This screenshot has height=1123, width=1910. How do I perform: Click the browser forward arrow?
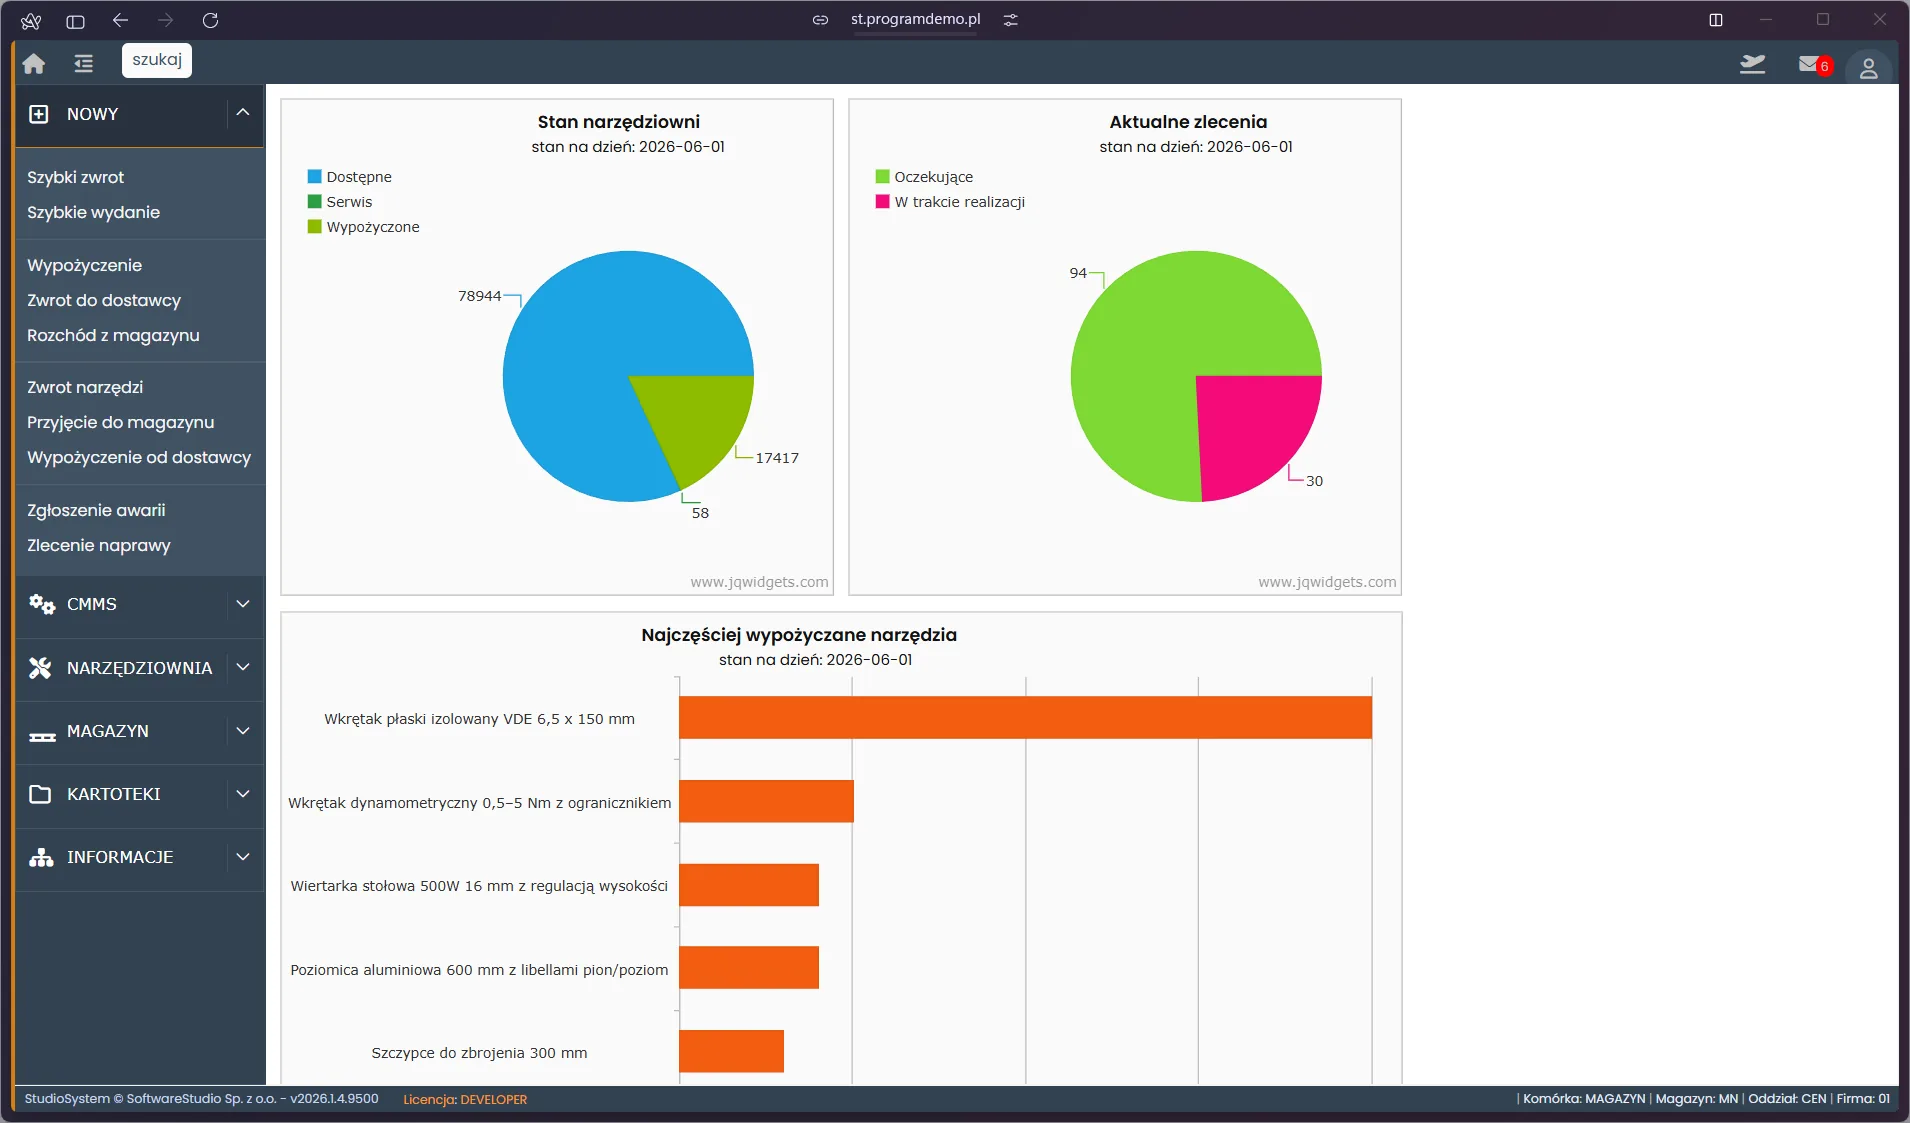166,20
